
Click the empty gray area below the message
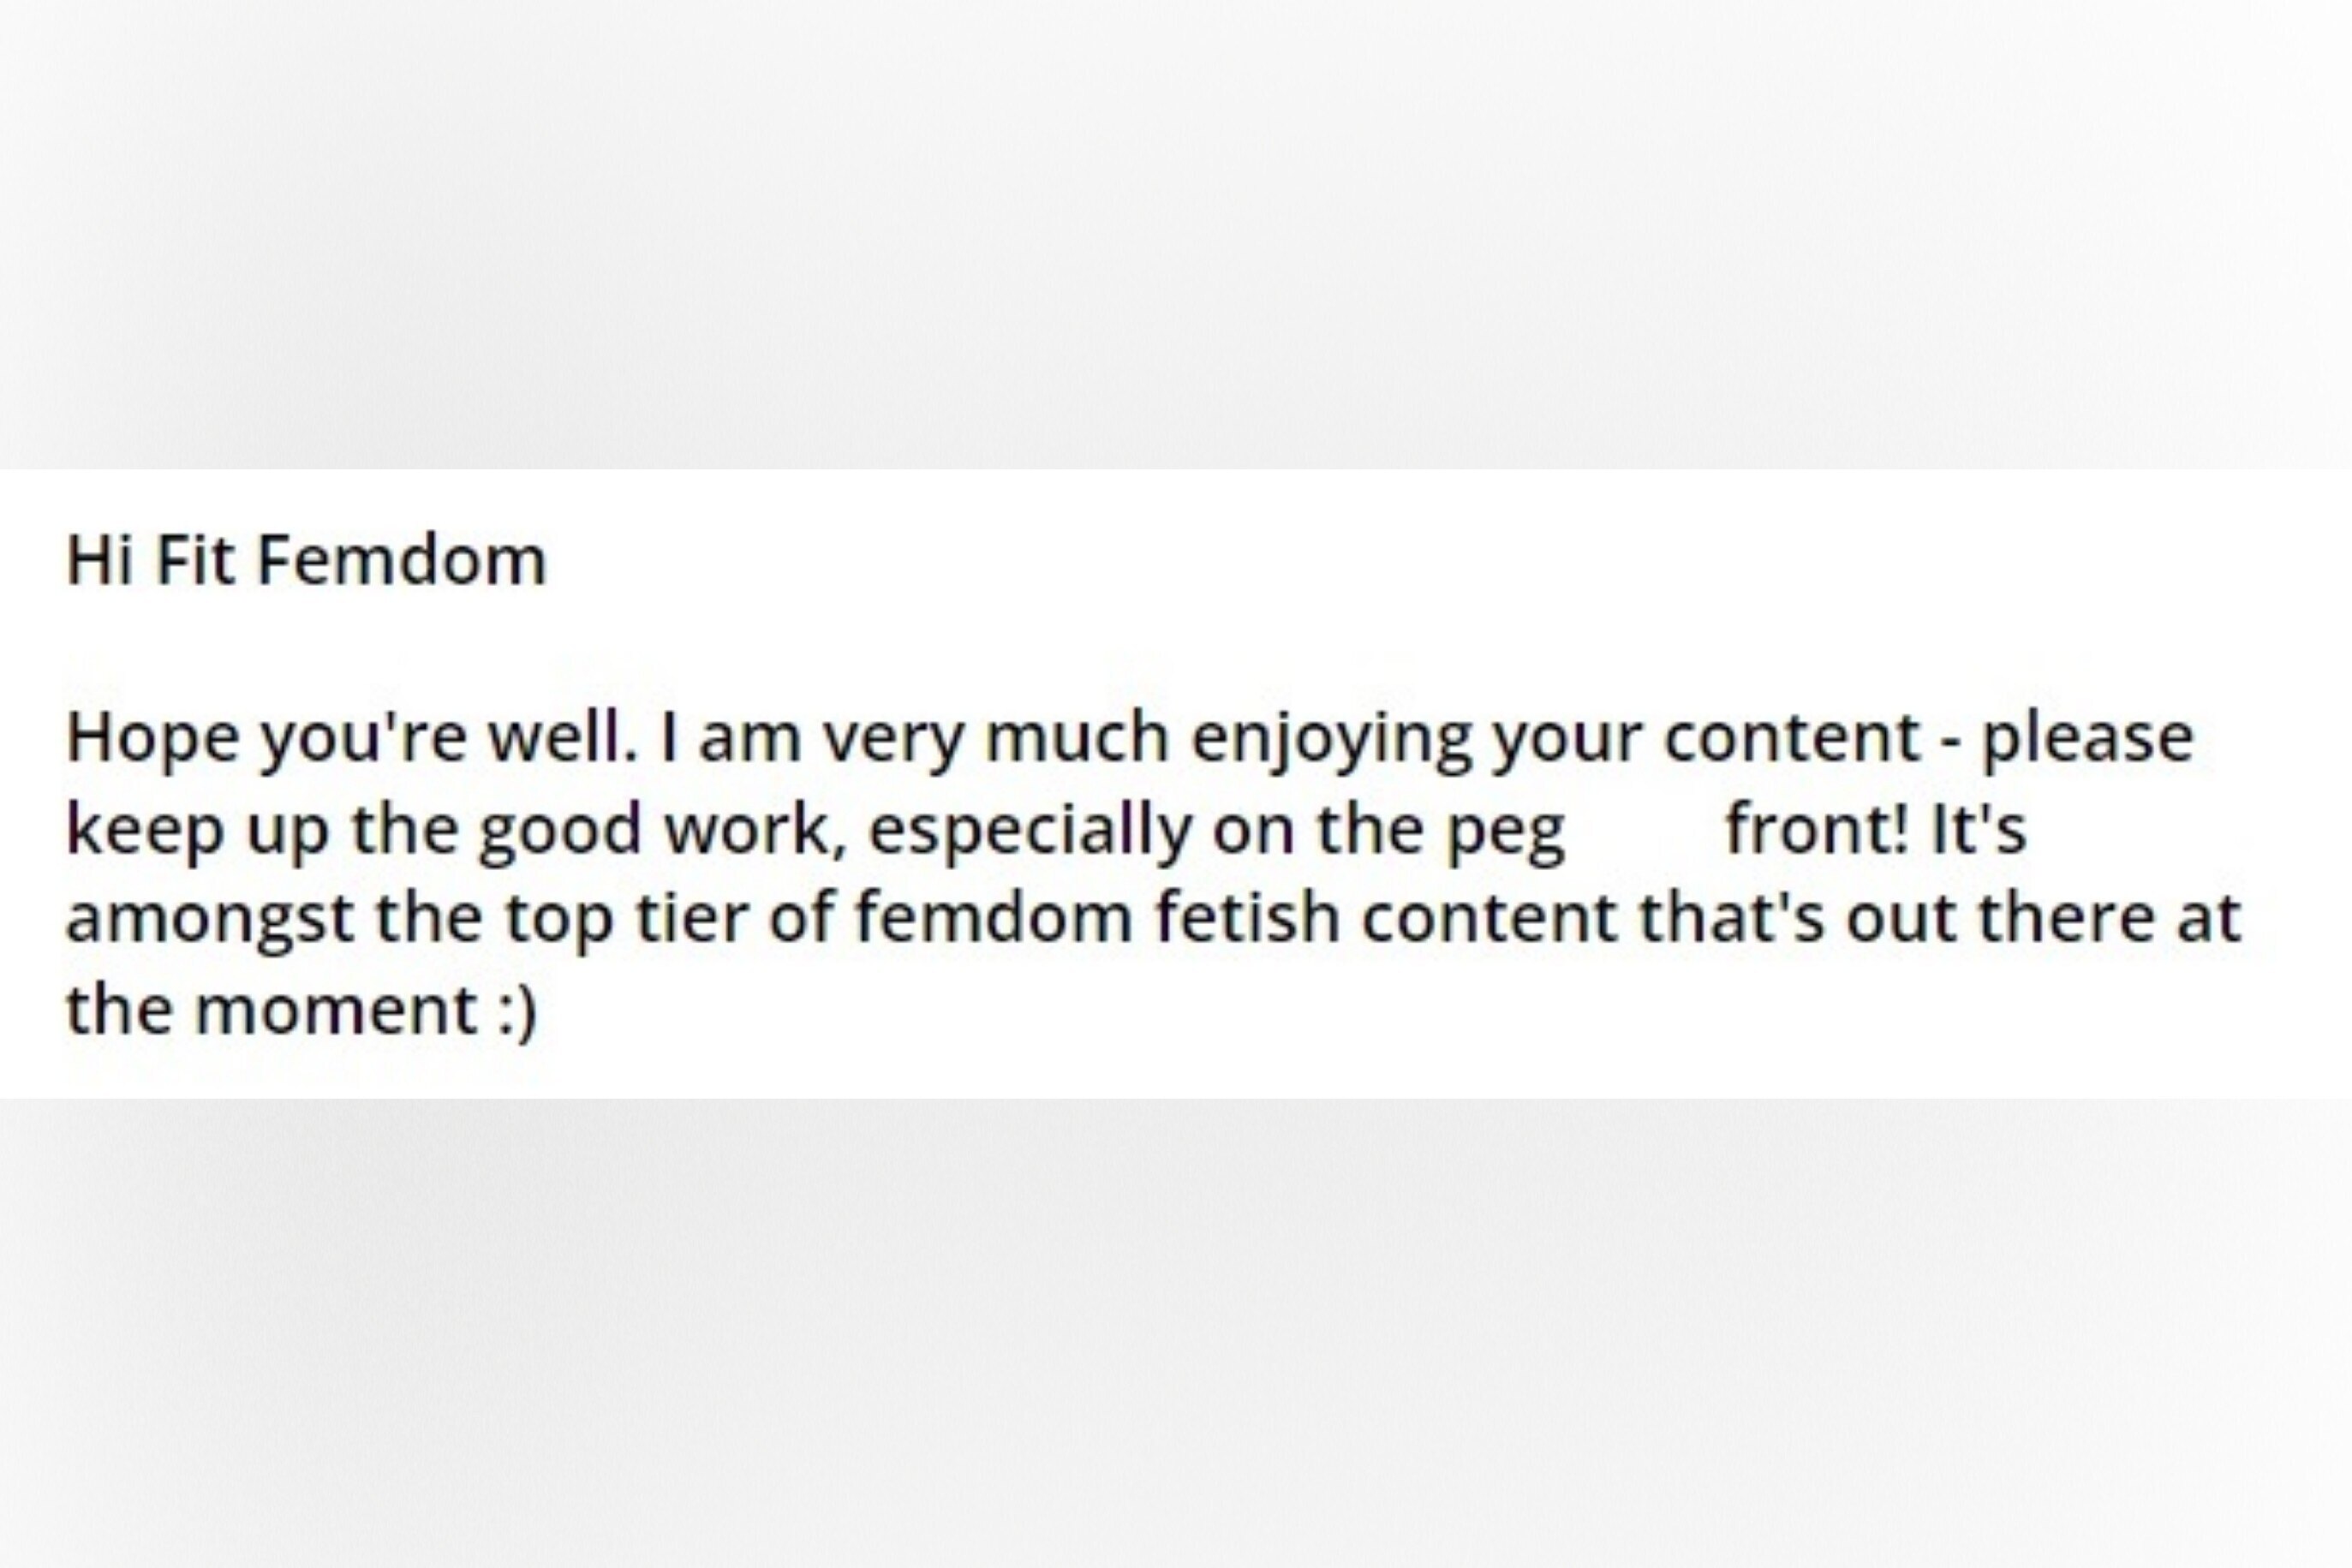1176,1330
